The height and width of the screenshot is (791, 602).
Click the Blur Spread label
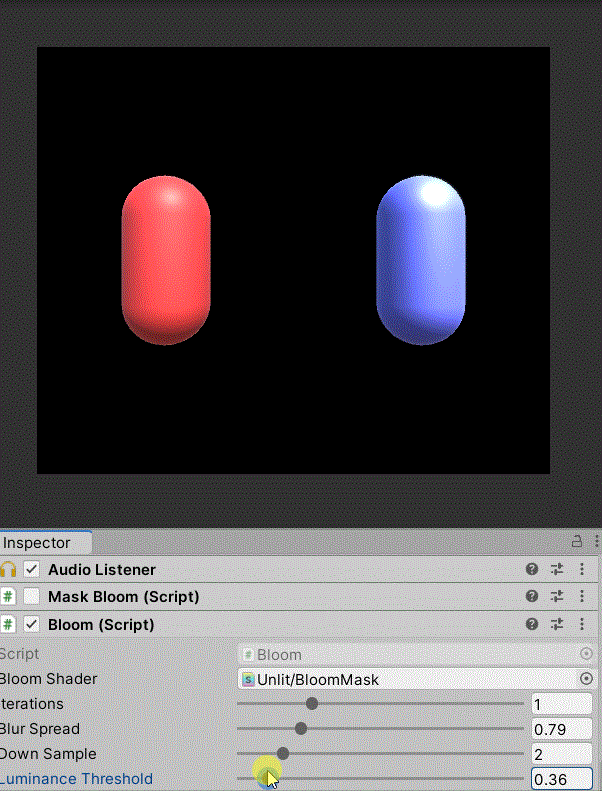point(40,729)
